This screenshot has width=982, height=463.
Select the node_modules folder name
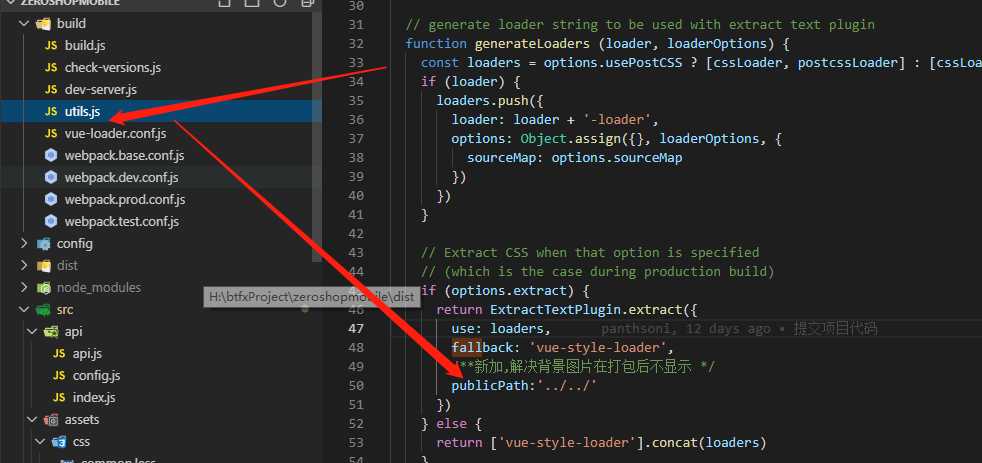(x=99, y=288)
